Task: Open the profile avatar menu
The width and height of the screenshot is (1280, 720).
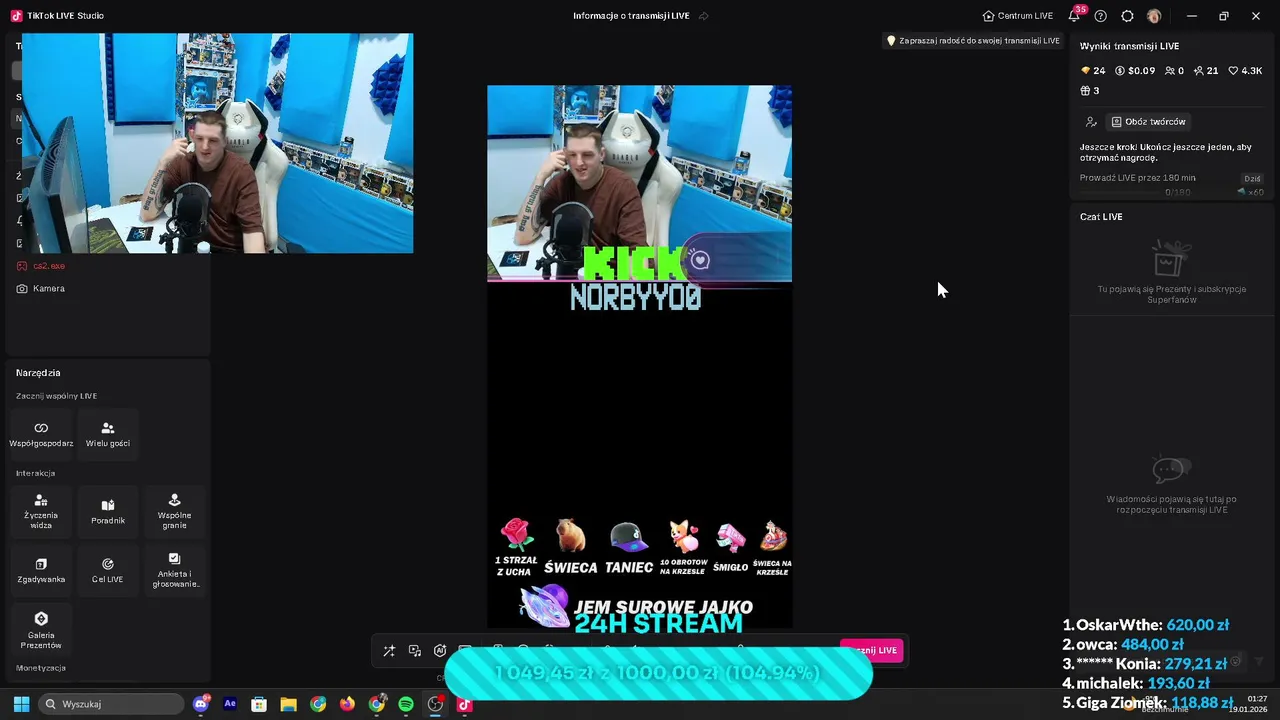Action: pyautogui.click(x=1154, y=16)
